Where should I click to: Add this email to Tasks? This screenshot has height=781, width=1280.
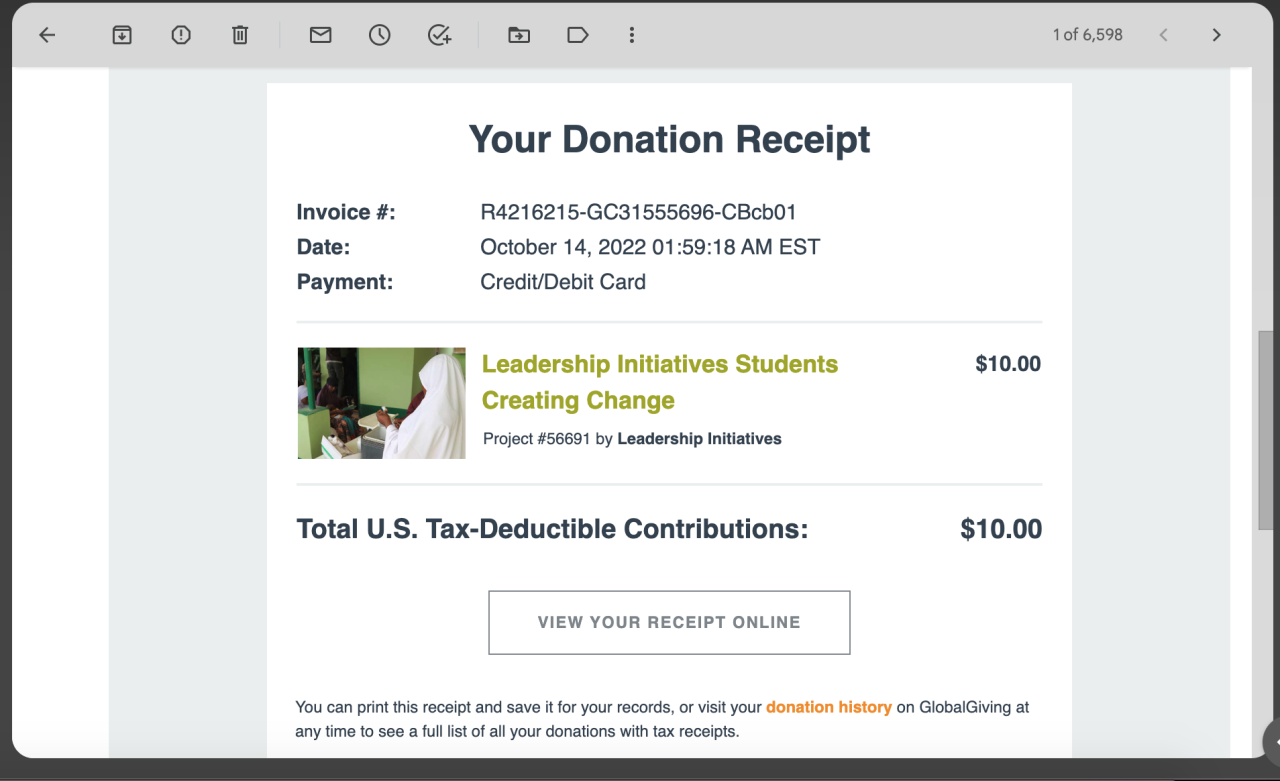[439, 35]
